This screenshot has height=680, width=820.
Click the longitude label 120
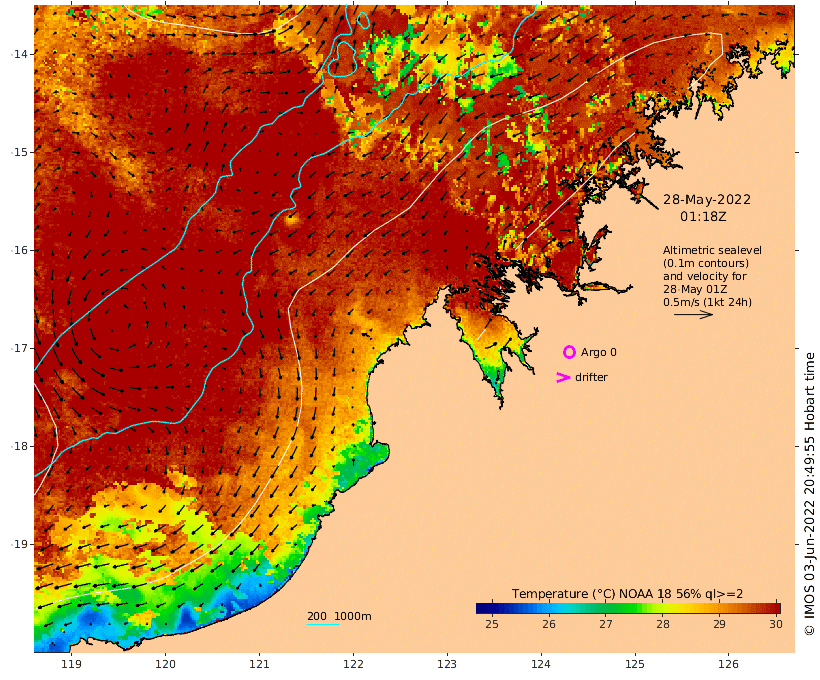[x=165, y=664]
